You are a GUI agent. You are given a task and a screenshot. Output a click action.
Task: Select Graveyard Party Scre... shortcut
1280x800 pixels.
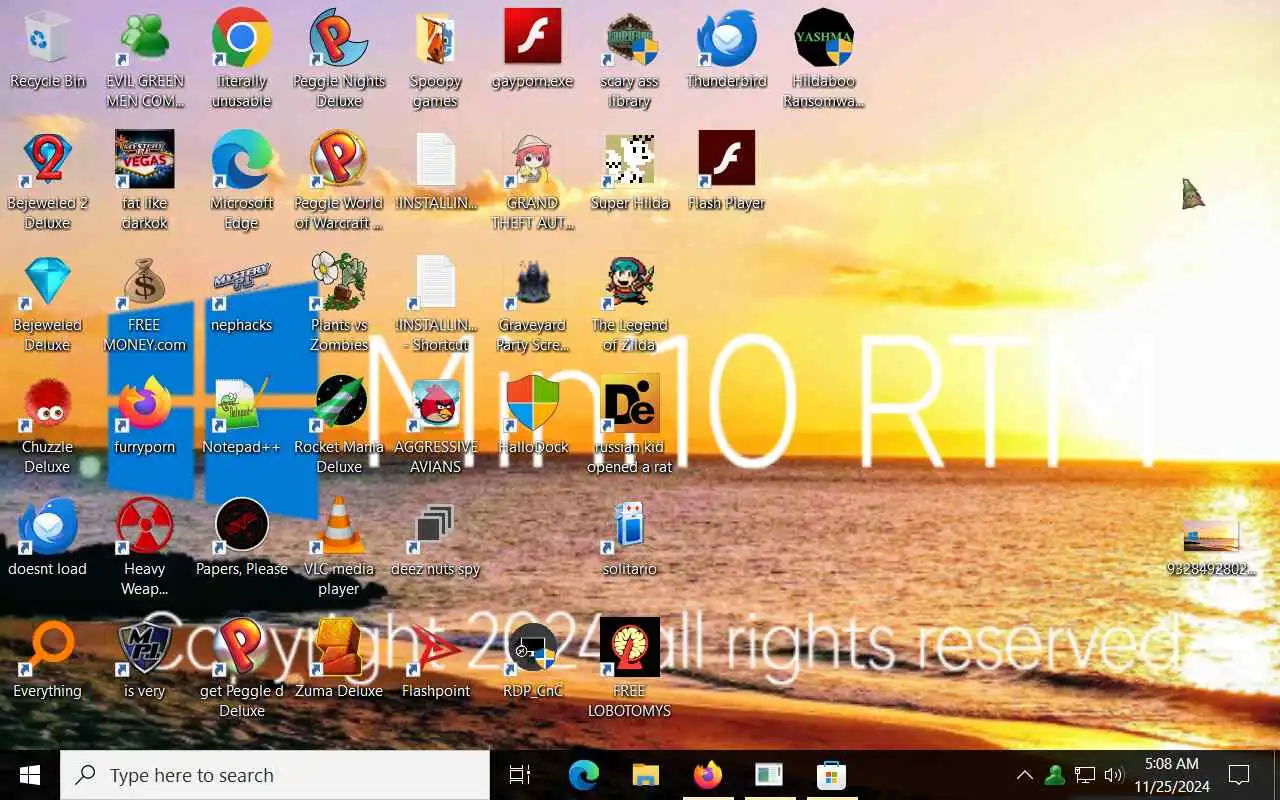point(533,282)
